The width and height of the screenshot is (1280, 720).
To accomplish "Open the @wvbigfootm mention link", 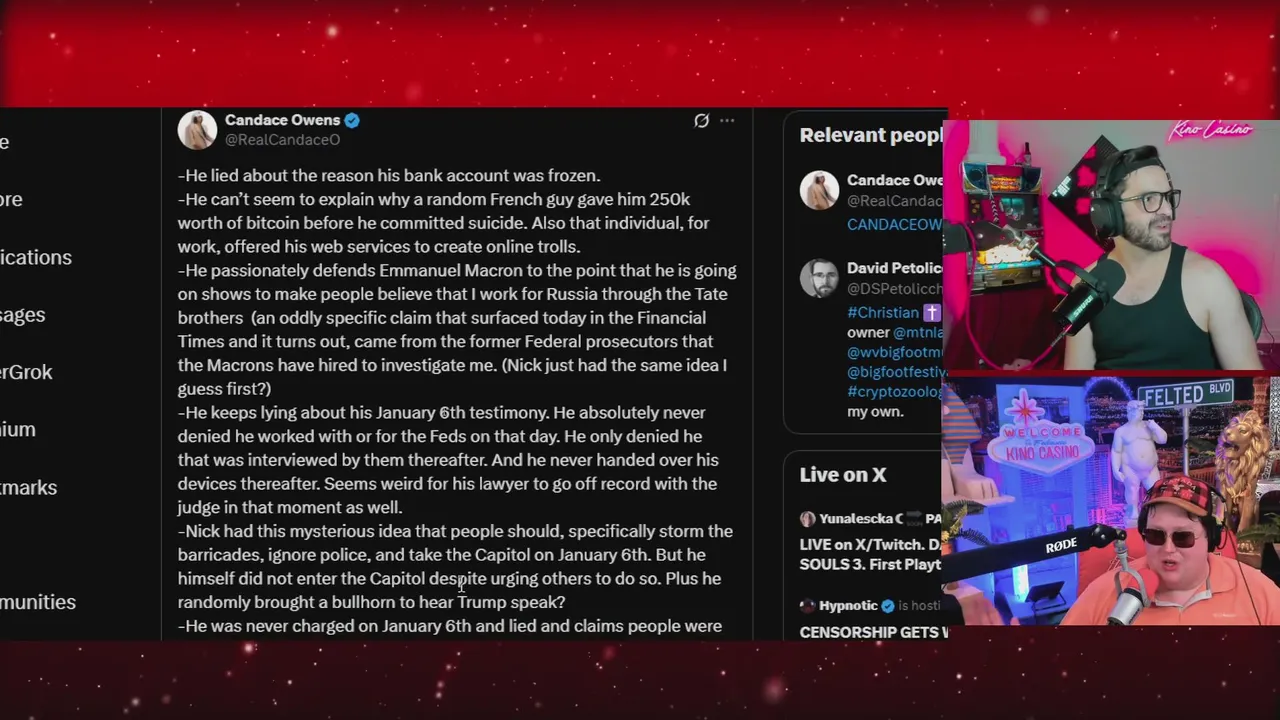I will (895, 352).
